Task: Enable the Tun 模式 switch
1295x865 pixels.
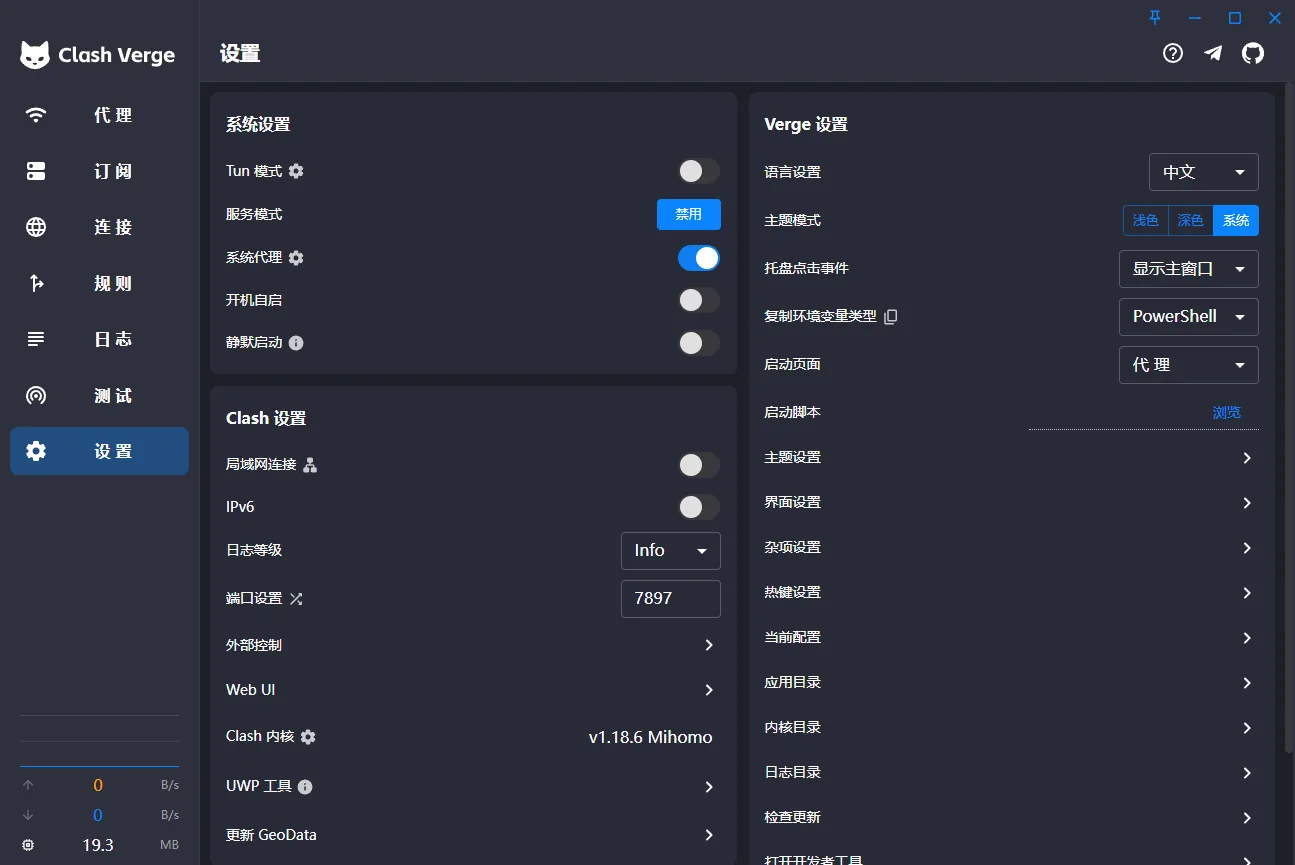Action: pyautogui.click(x=698, y=171)
